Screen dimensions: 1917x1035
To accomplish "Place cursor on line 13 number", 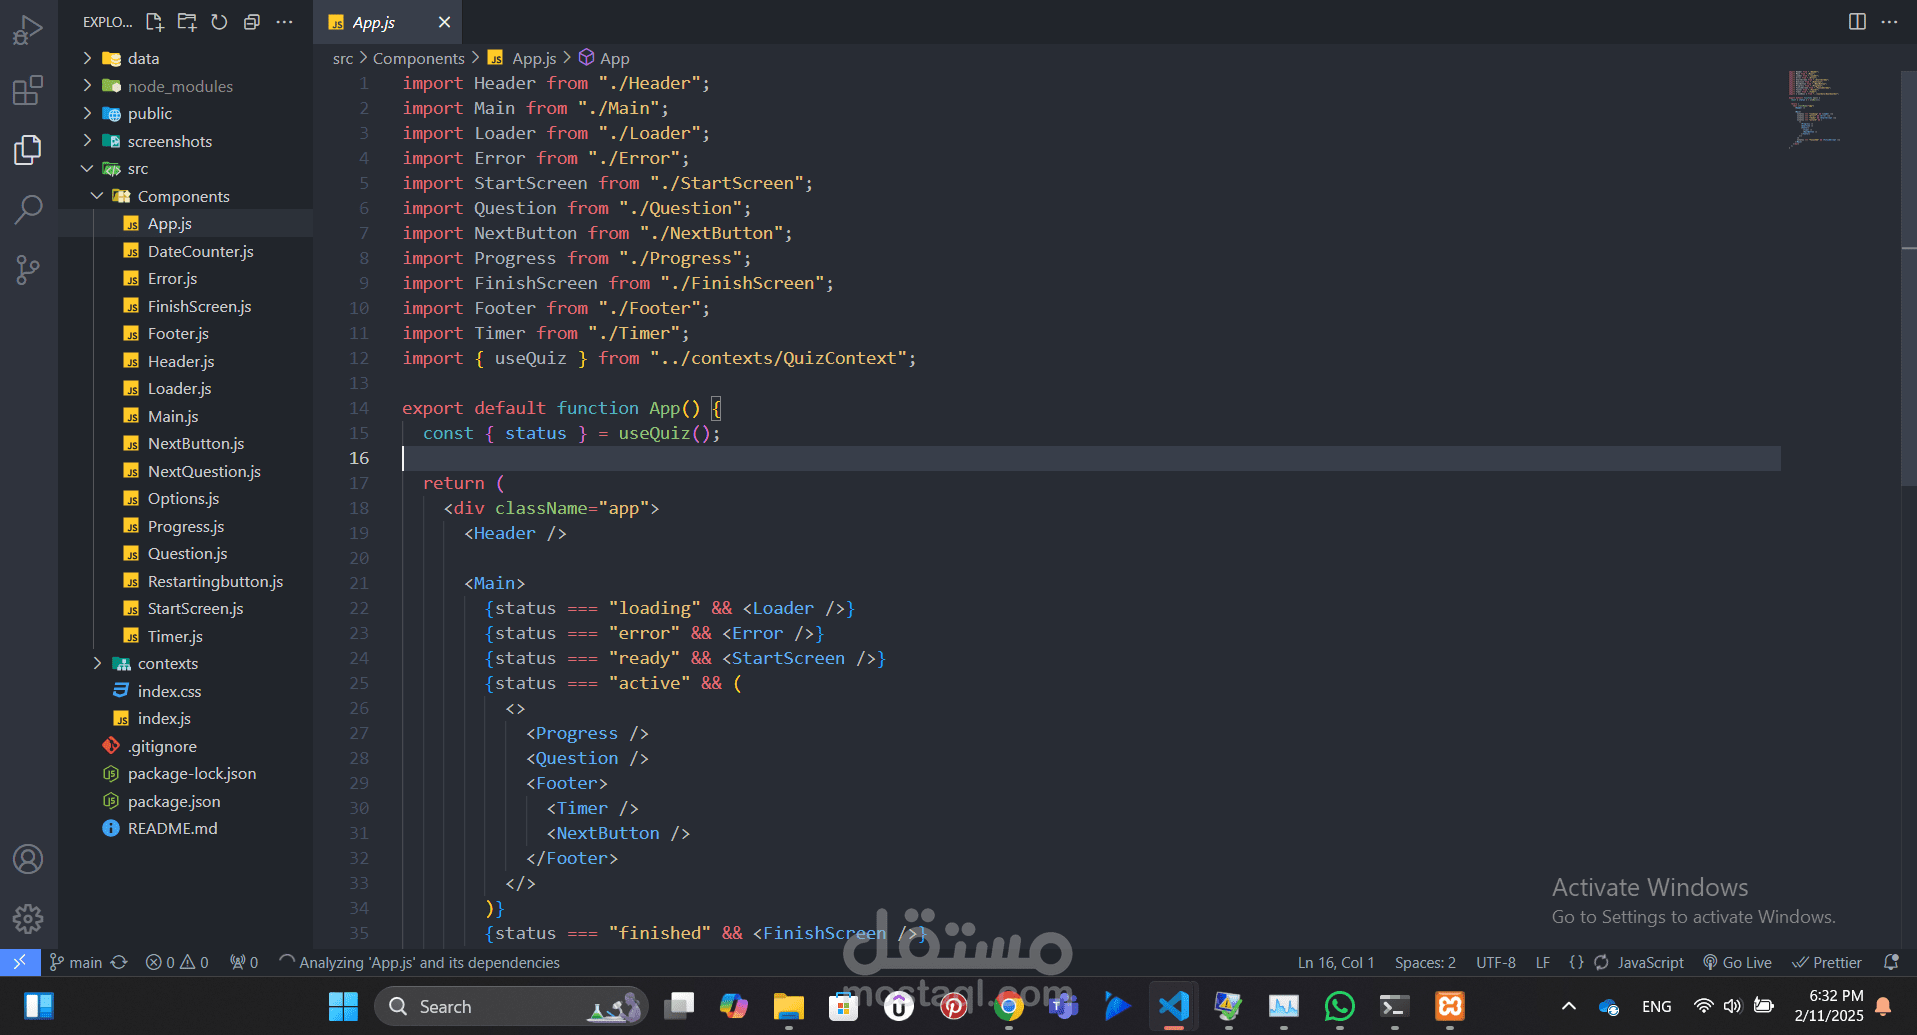I will 359,383.
